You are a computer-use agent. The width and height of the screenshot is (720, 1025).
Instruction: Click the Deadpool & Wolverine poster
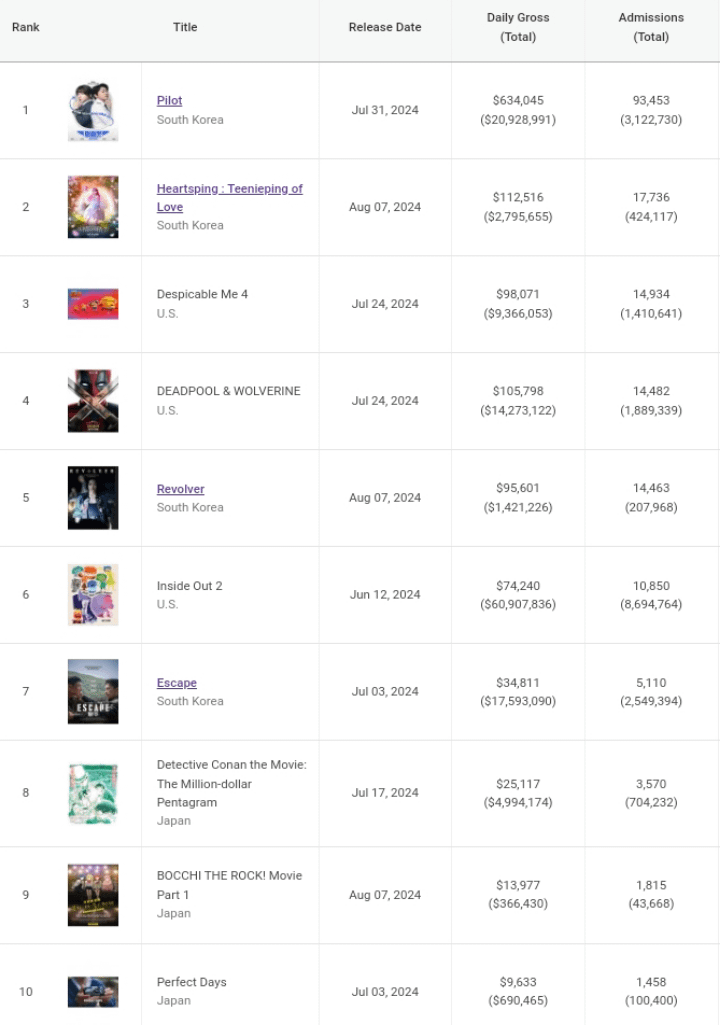pos(93,401)
